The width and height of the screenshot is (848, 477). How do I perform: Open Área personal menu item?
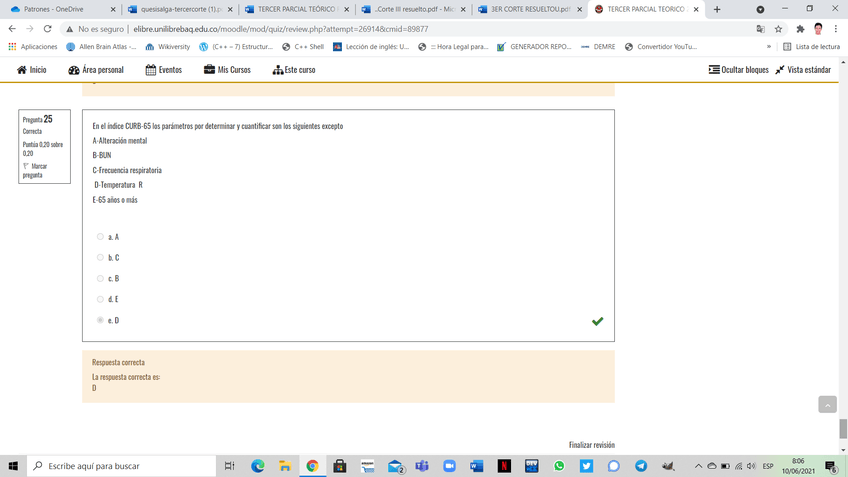96,70
